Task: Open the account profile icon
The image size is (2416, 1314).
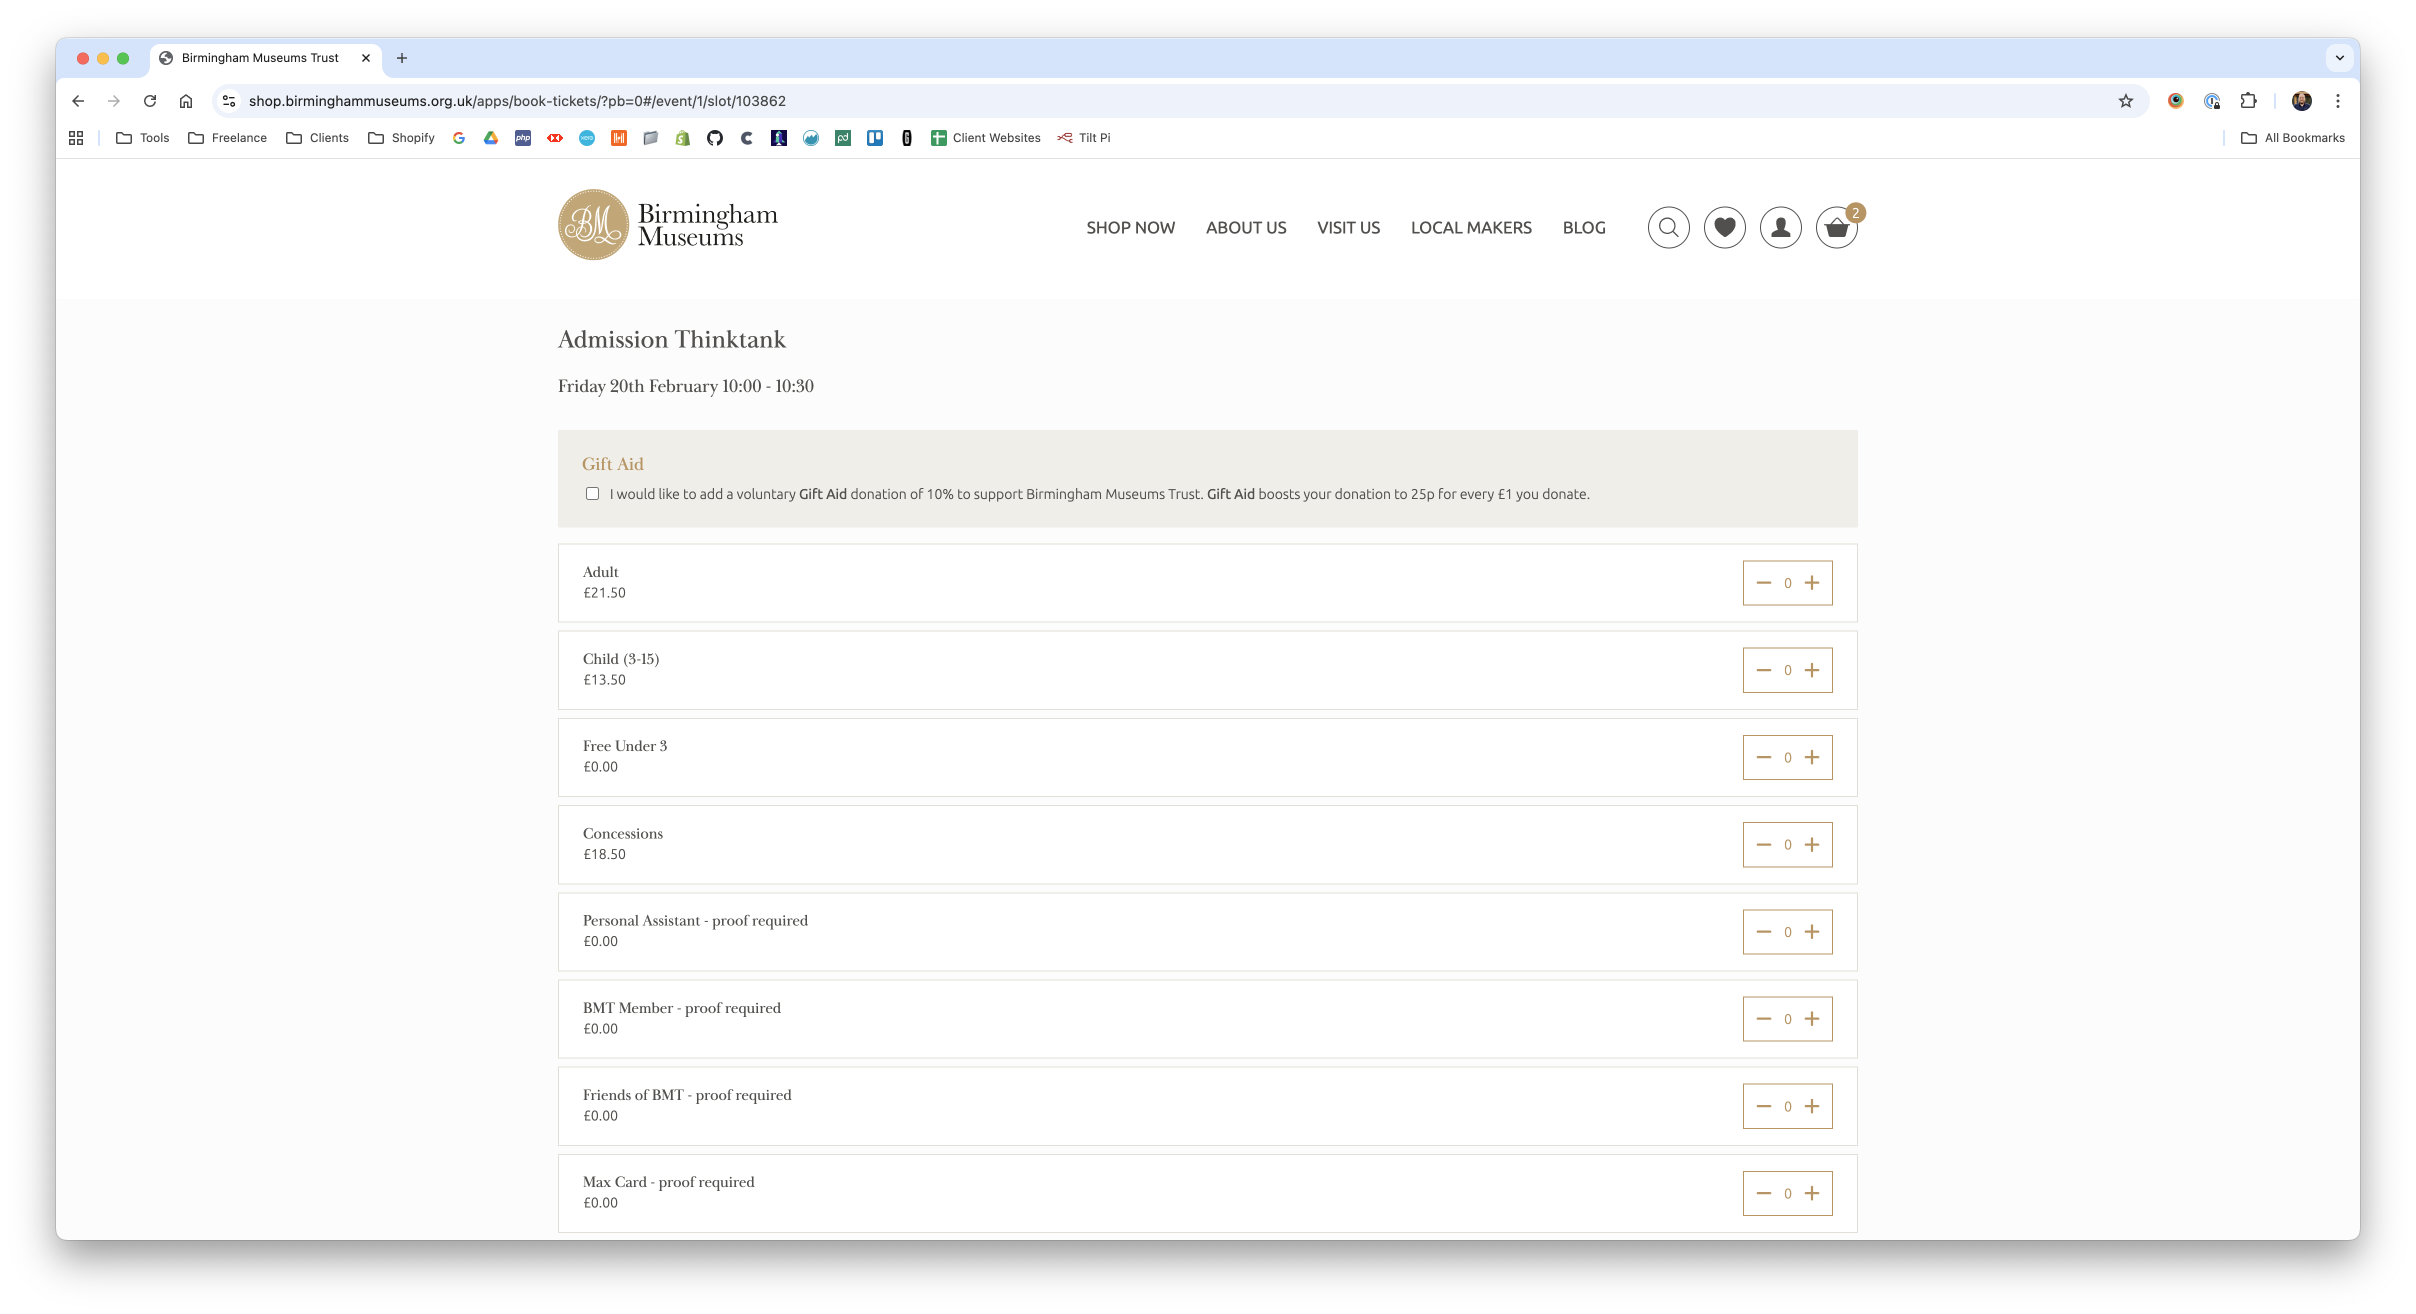Action: pyautogui.click(x=1780, y=227)
